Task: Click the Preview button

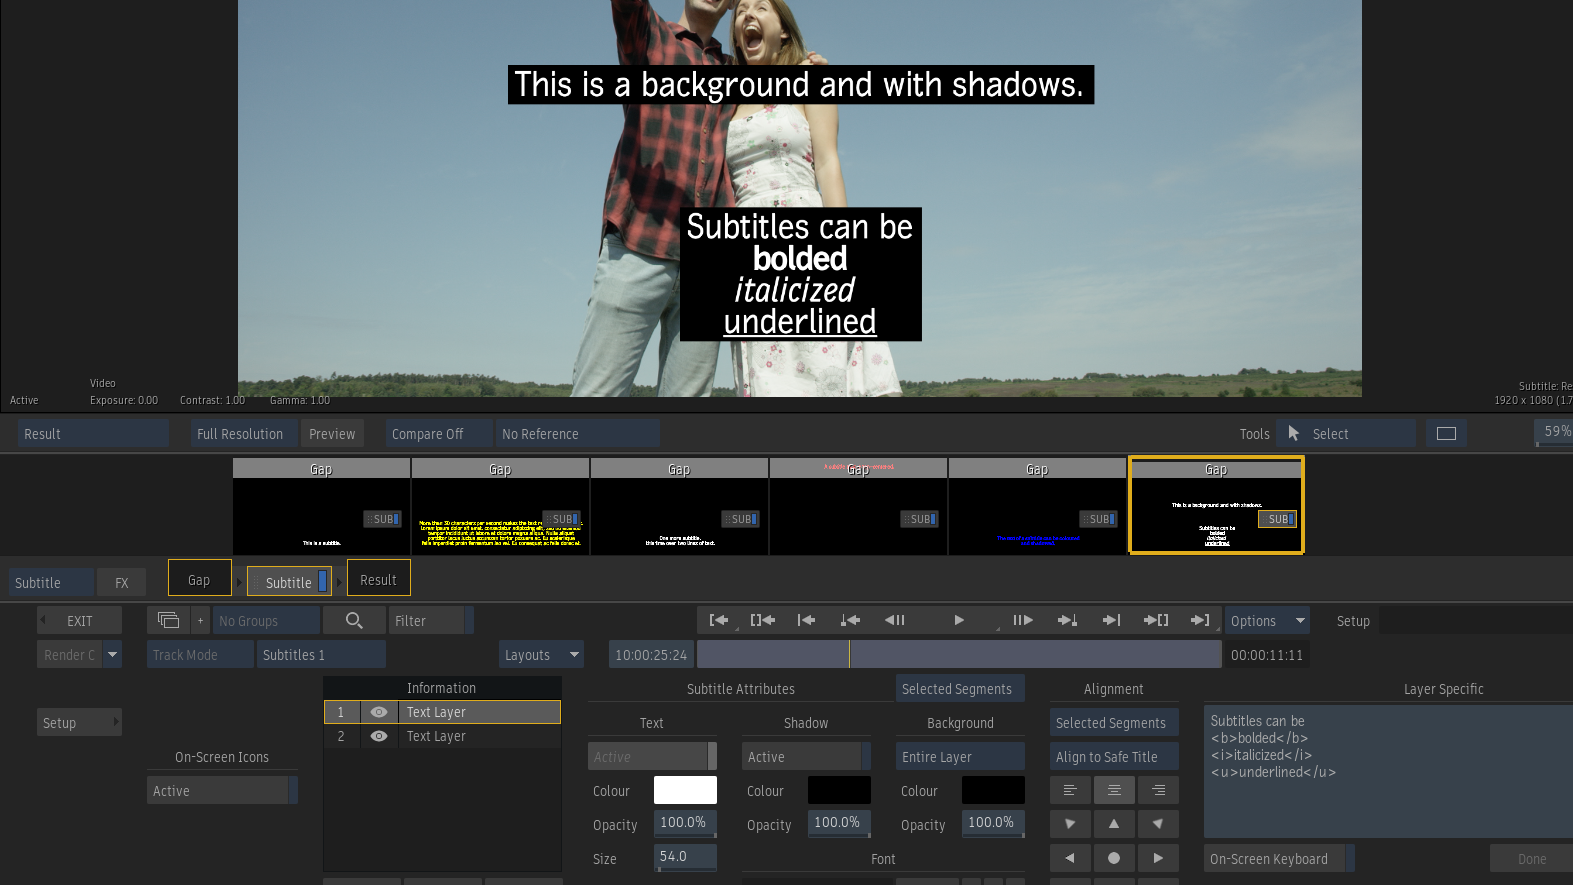Action: click(x=332, y=433)
